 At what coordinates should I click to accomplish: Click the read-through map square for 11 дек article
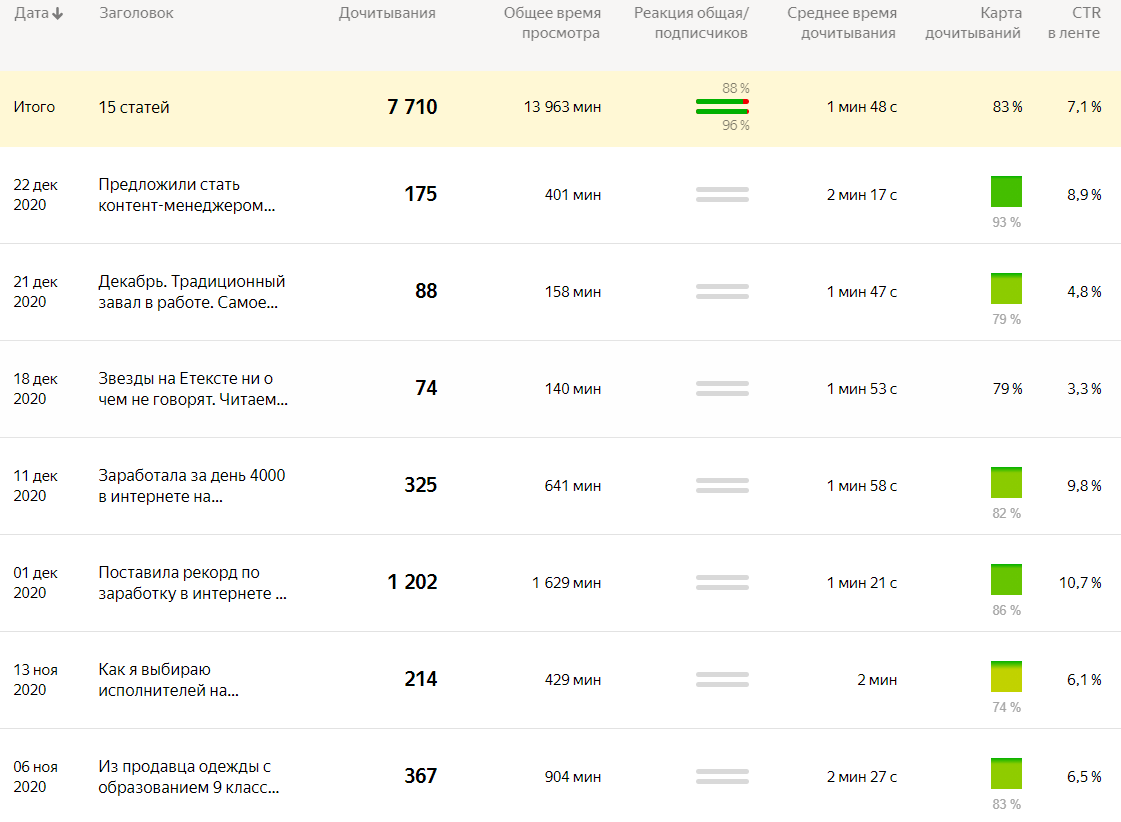coord(1006,483)
